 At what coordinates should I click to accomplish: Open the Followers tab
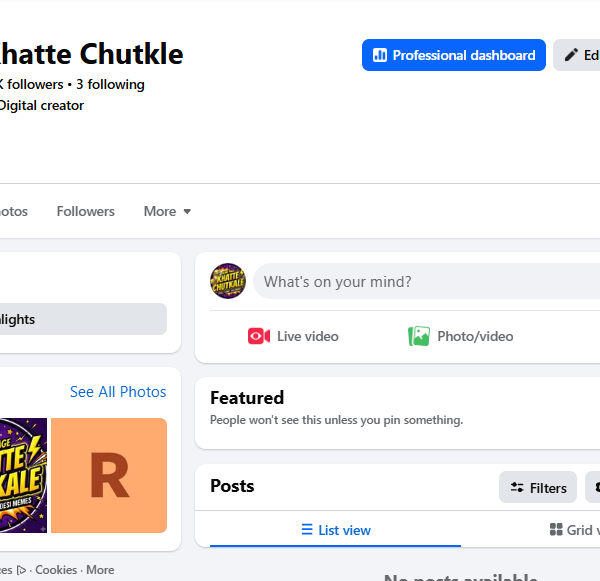click(85, 211)
